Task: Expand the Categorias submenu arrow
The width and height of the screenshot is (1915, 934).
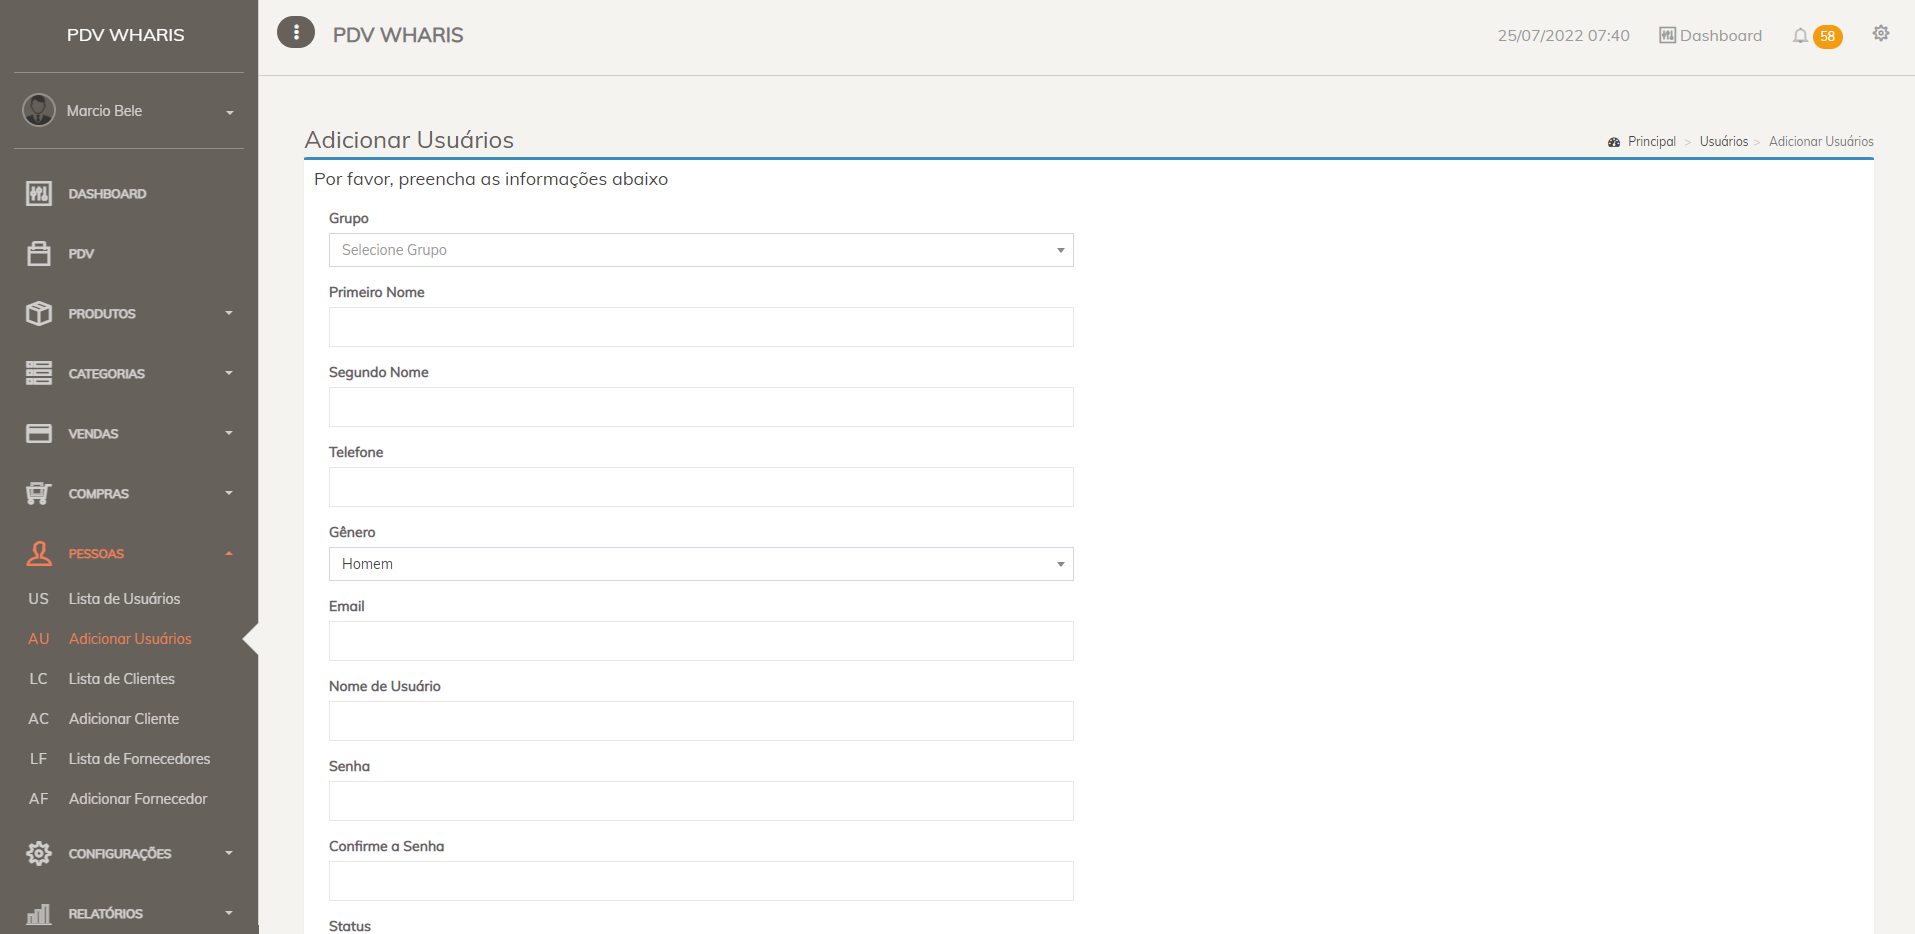Action: point(229,373)
